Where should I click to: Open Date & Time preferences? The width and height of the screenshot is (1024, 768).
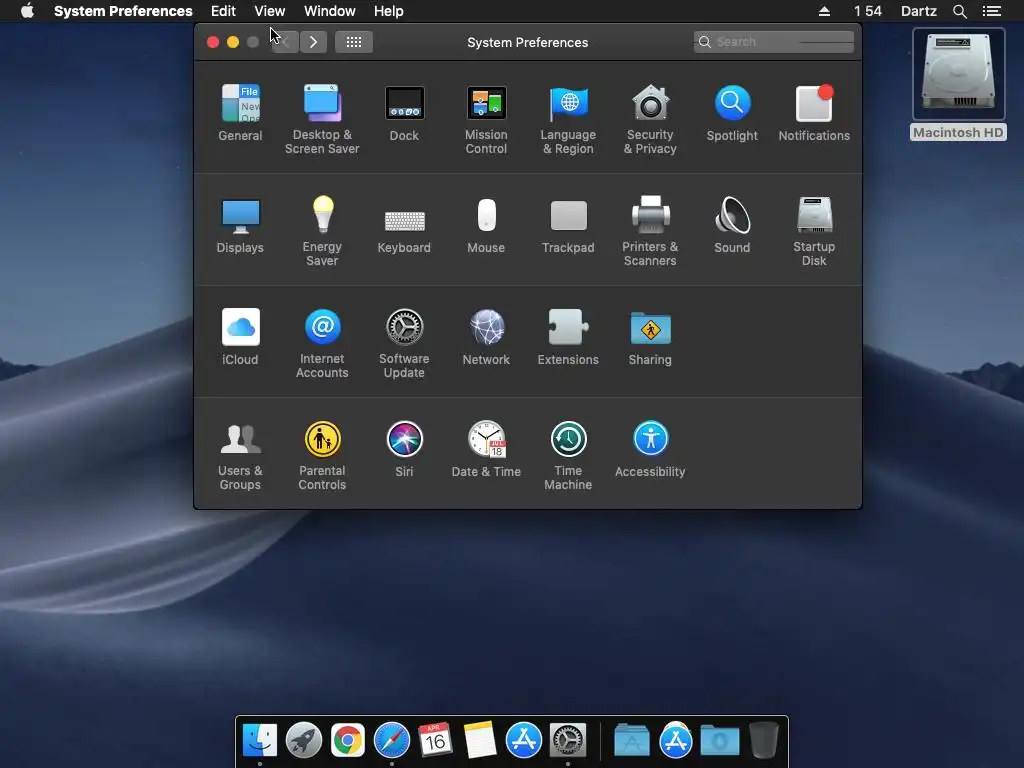486,449
